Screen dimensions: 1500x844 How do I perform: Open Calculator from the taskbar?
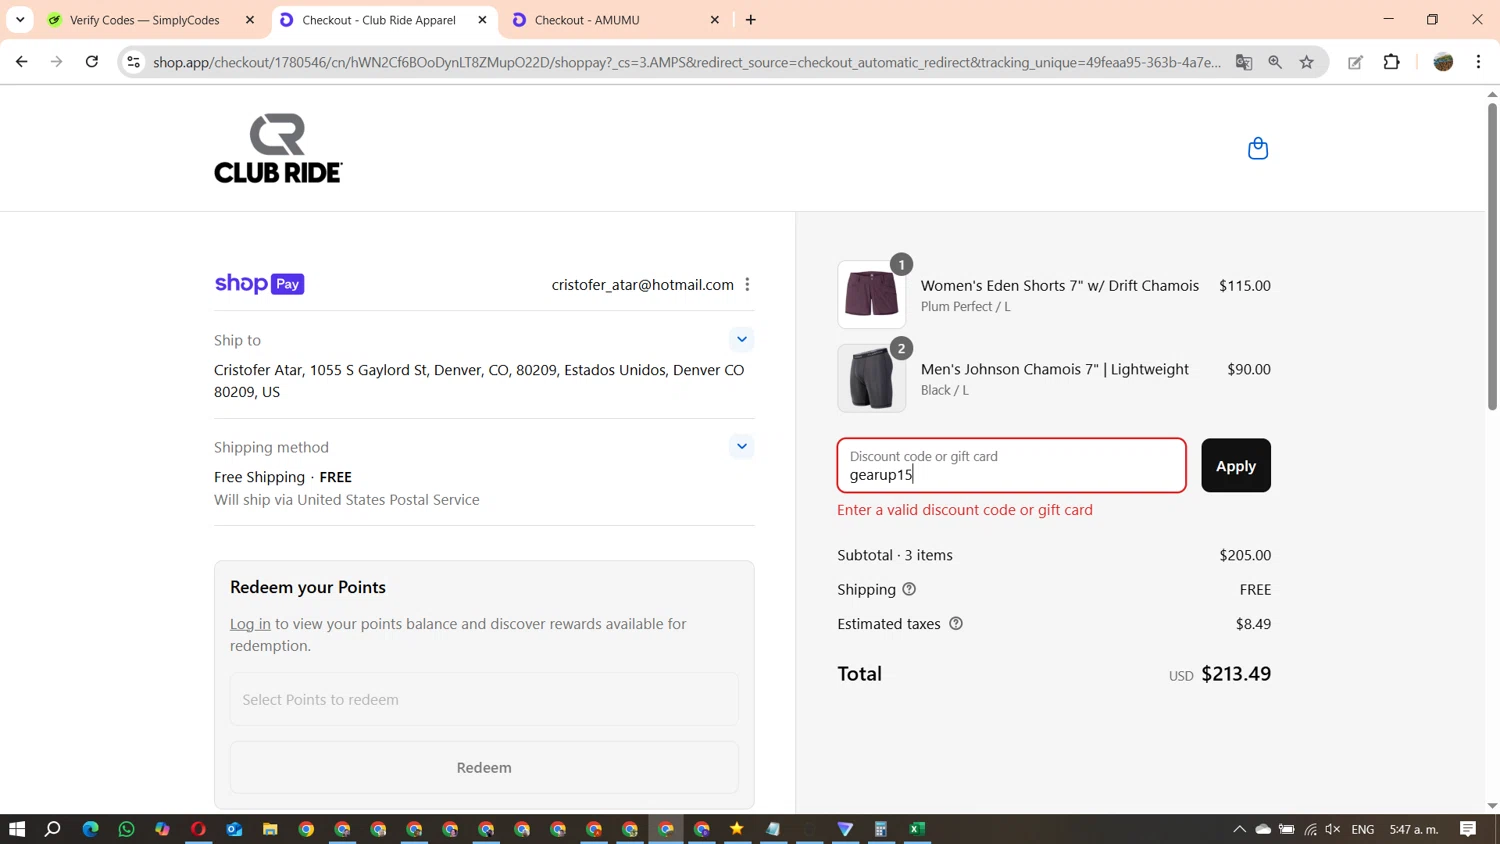click(881, 829)
